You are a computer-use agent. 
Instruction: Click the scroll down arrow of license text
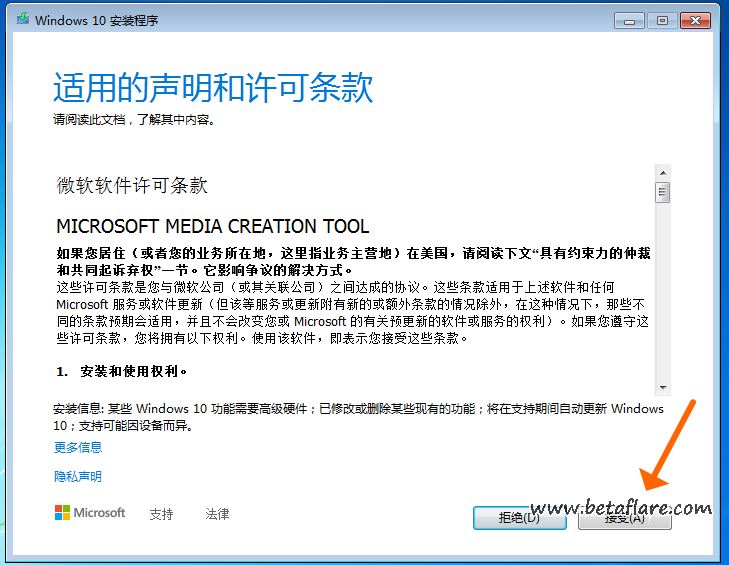(x=662, y=387)
